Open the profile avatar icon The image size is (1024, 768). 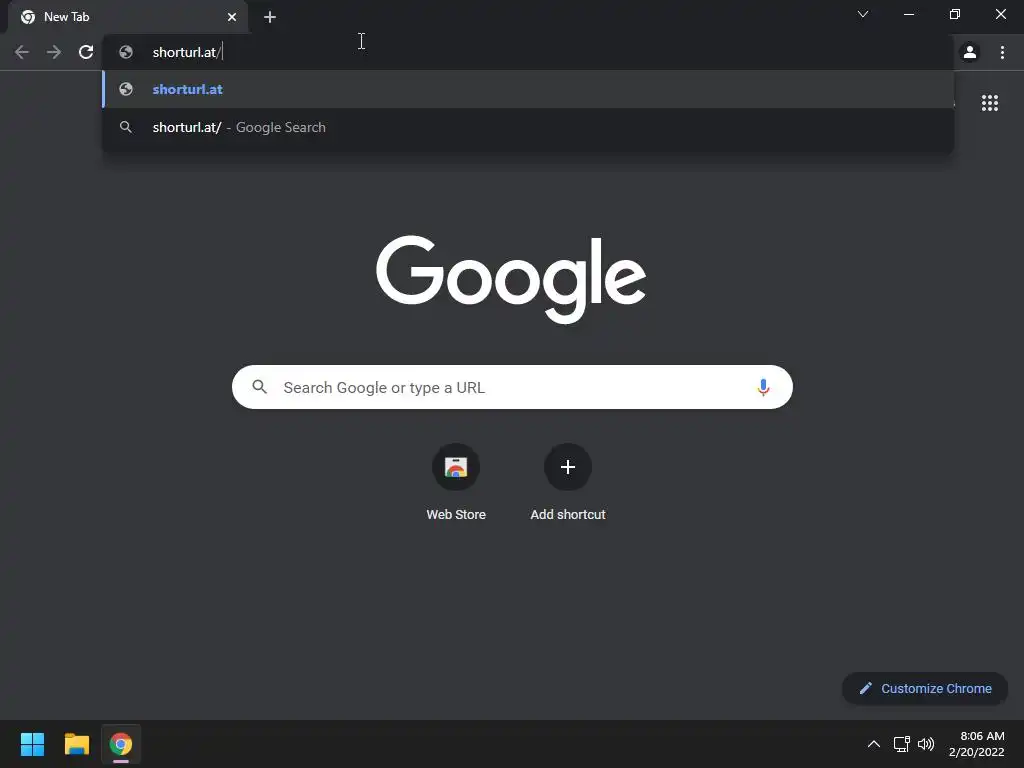tap(970, 52)
